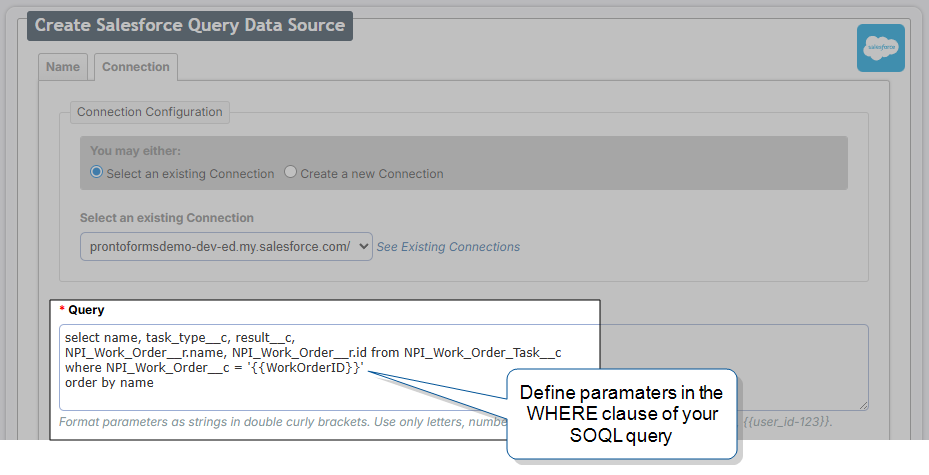Viewport: 929px width, 475px height.
Task: Click the Create Salesforce Query Data Source title
Action: 190,25
